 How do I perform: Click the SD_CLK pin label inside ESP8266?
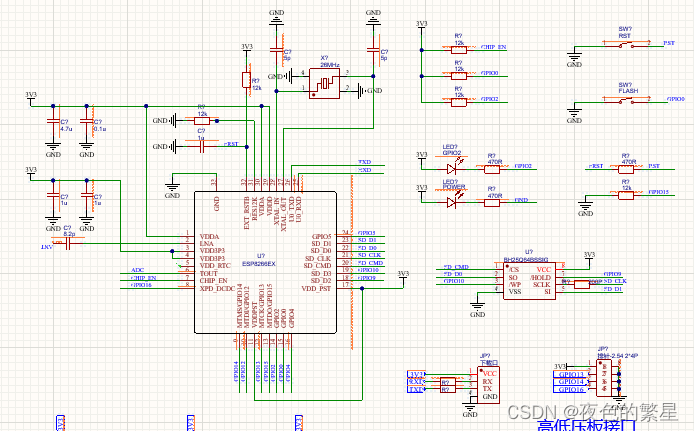[318, 258]
